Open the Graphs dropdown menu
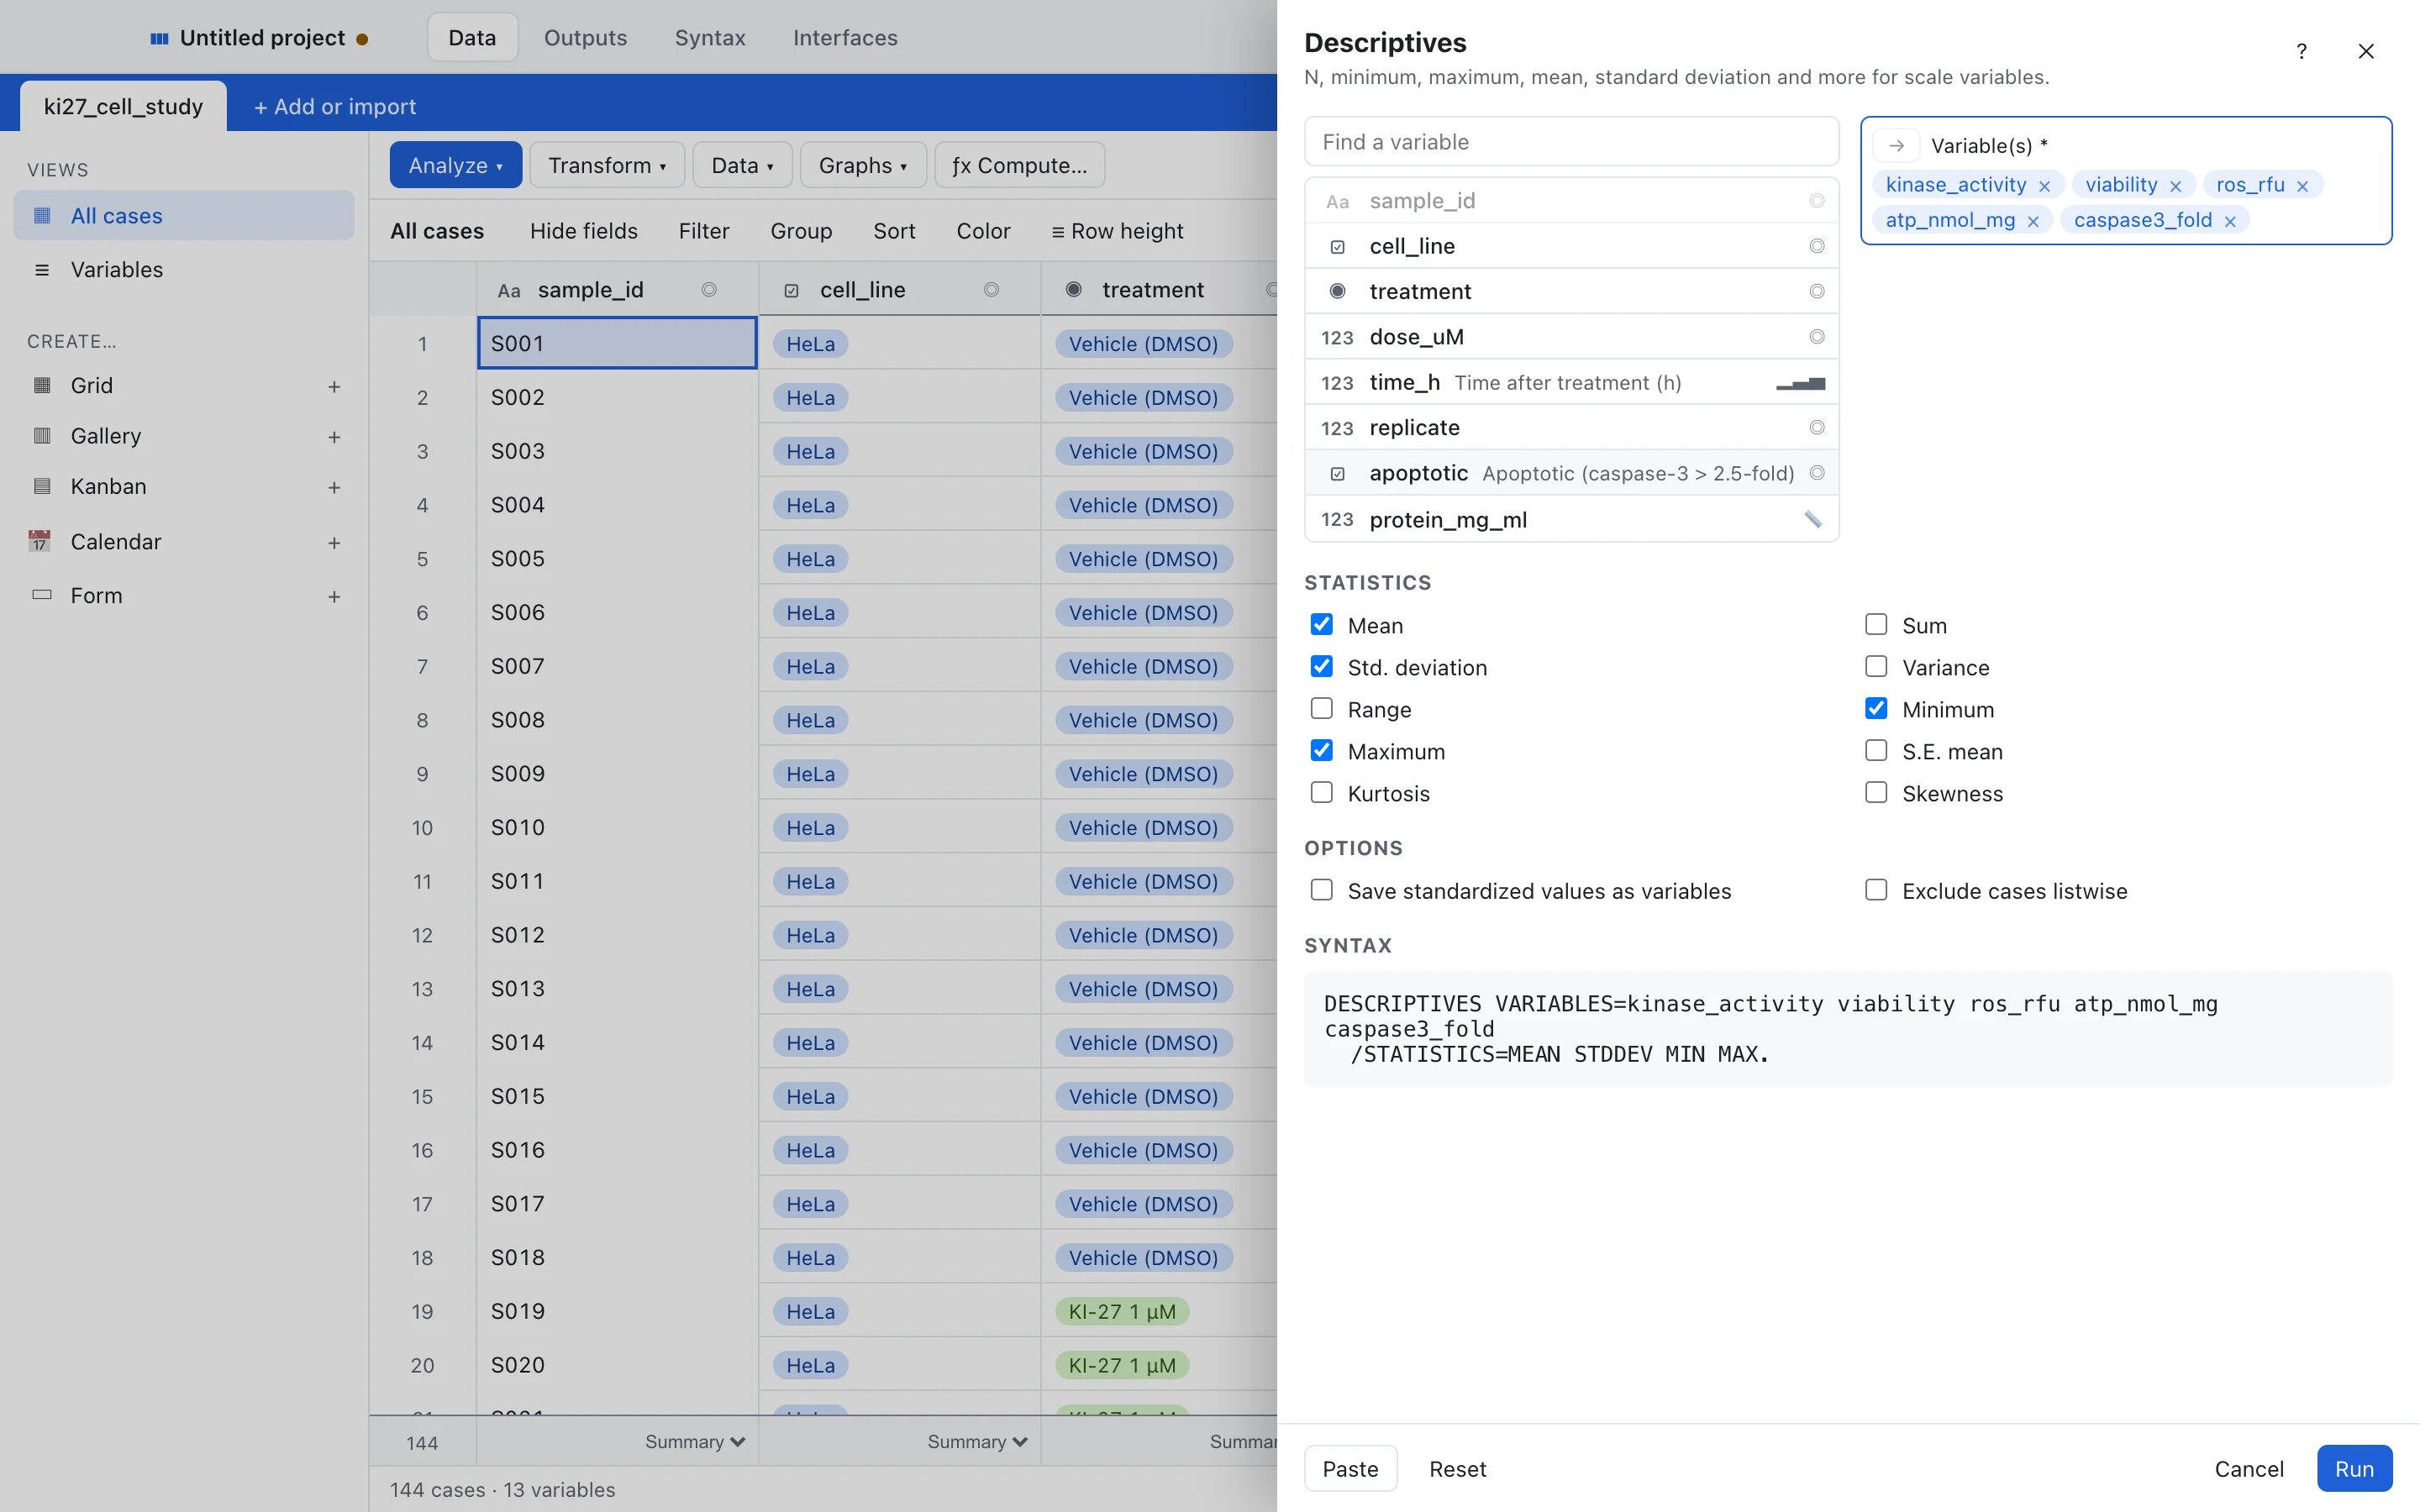Viewport: 2420px width, 1512px height. click(x=863, y=165)
